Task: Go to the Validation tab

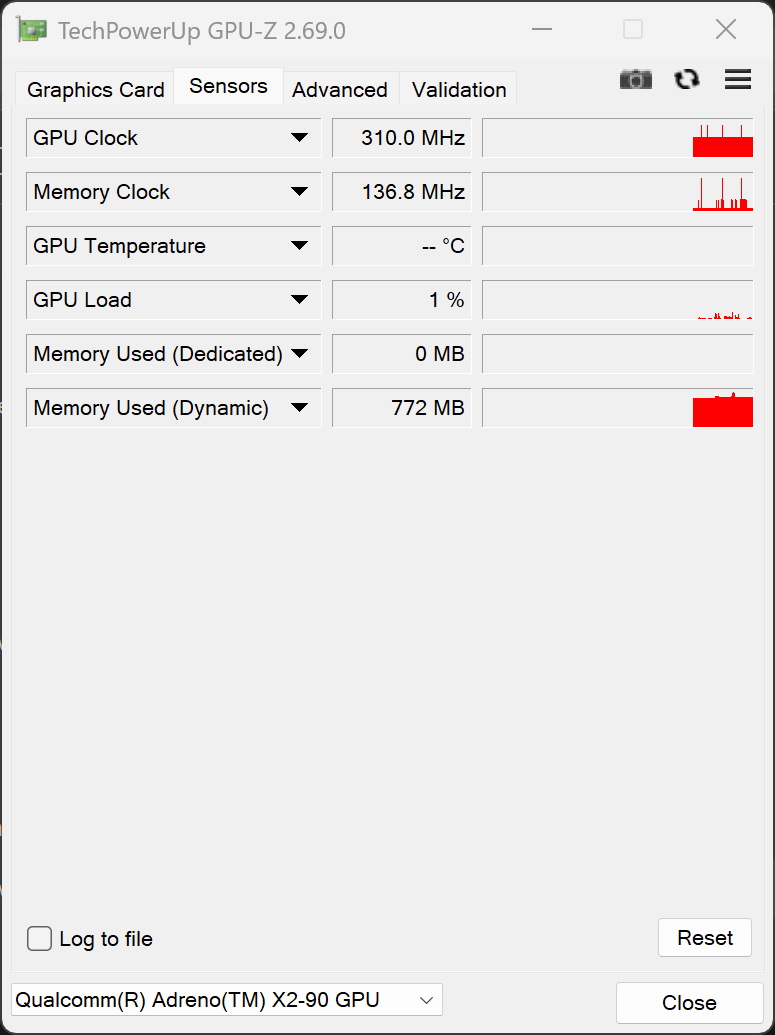Action: [x=459, y=90]
